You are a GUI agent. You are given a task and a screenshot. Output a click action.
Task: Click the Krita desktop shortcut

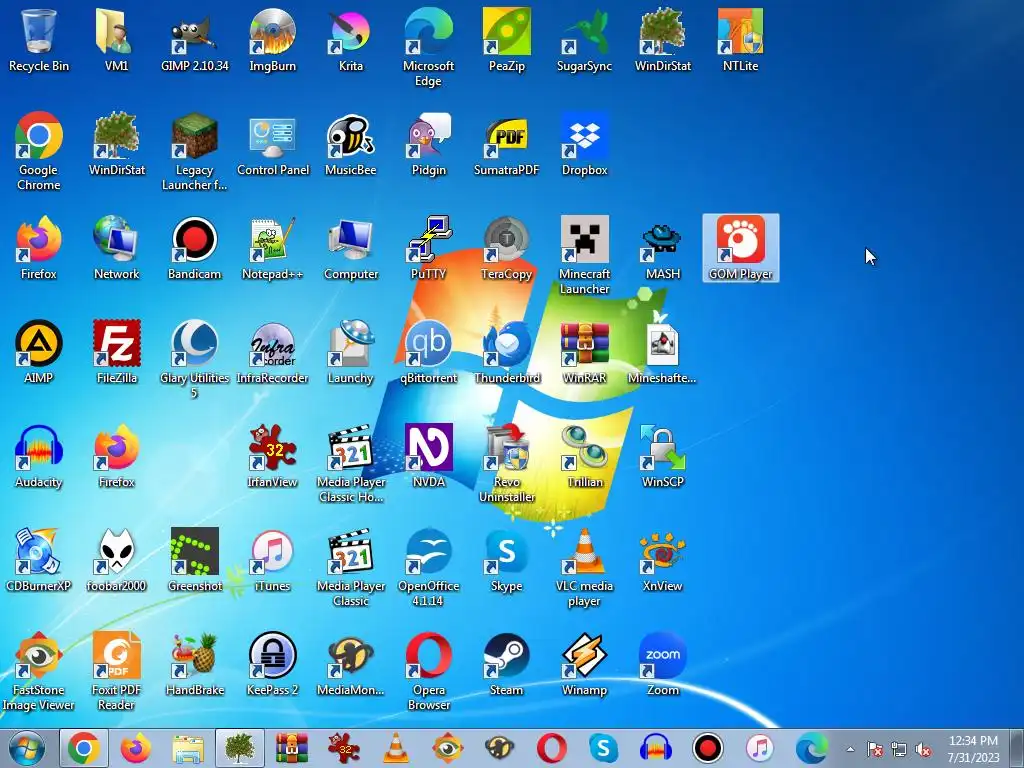click(351, 40)
